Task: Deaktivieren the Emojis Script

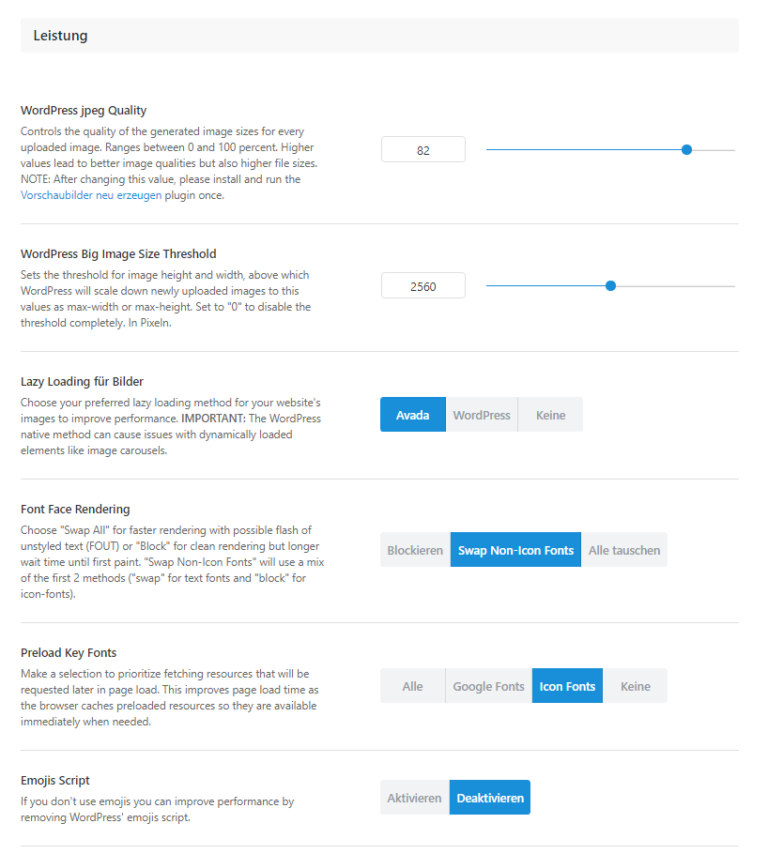Action: click(x=490, y=797)
